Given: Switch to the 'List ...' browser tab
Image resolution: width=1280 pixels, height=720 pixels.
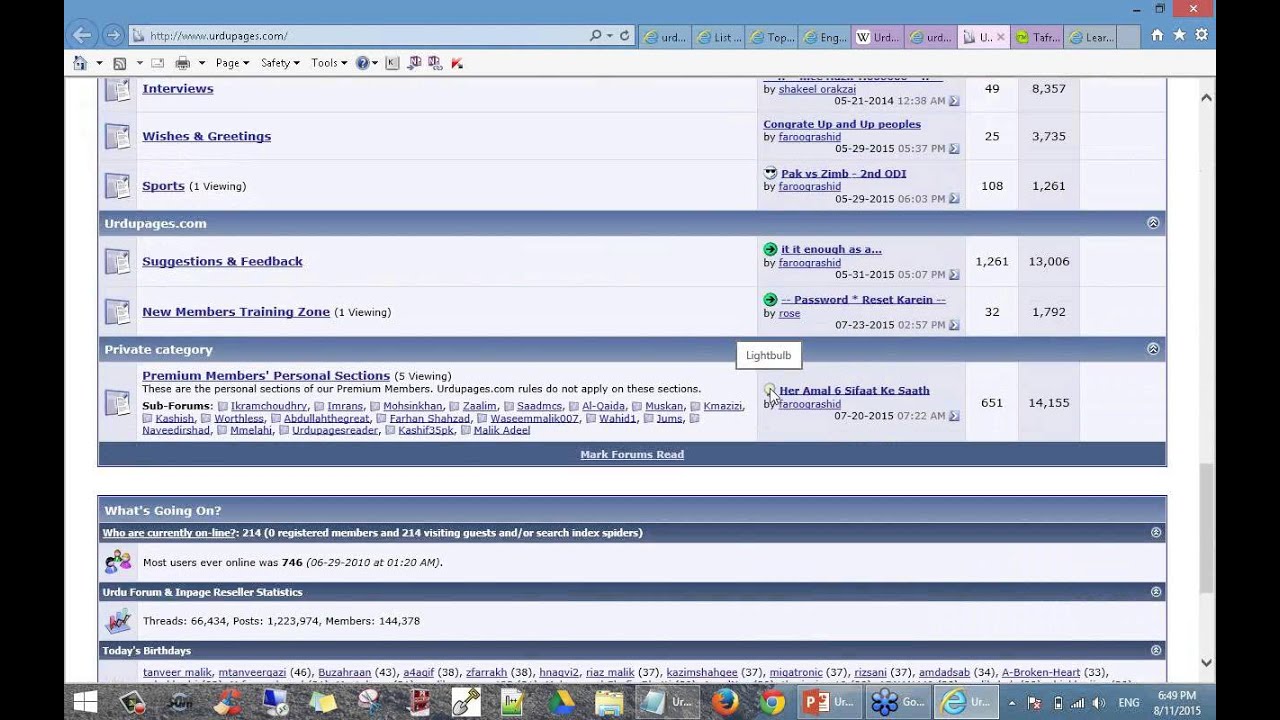Looking at the screenshot, I should (x=718, y=37).
